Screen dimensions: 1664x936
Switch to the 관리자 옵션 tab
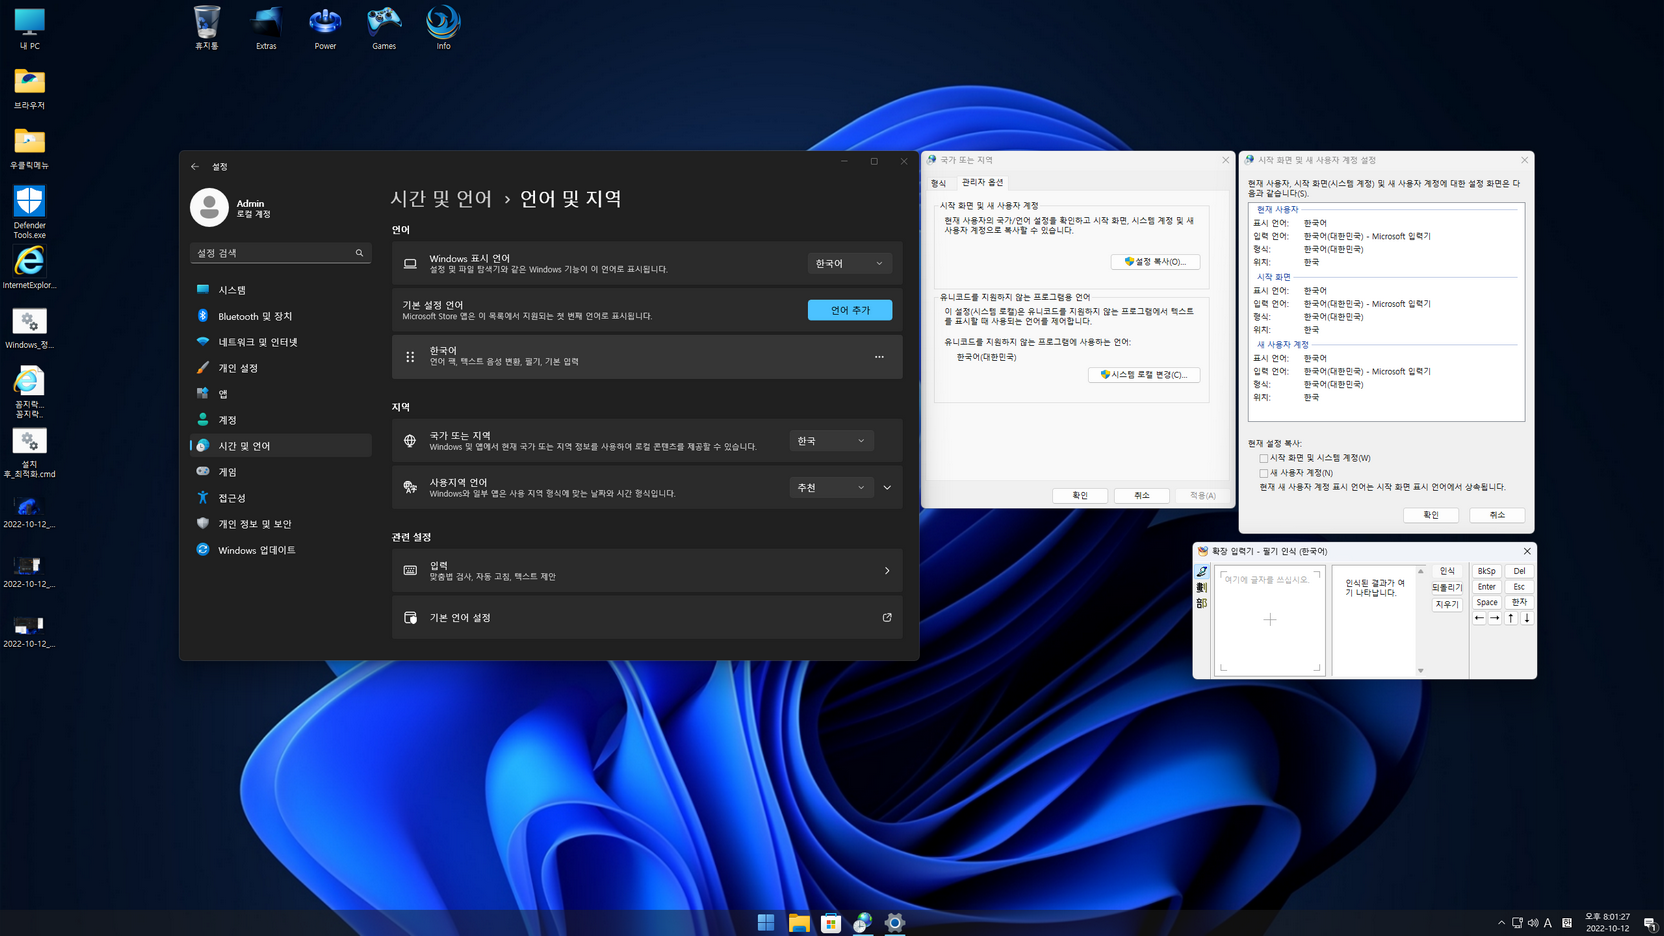click(982, 182)
